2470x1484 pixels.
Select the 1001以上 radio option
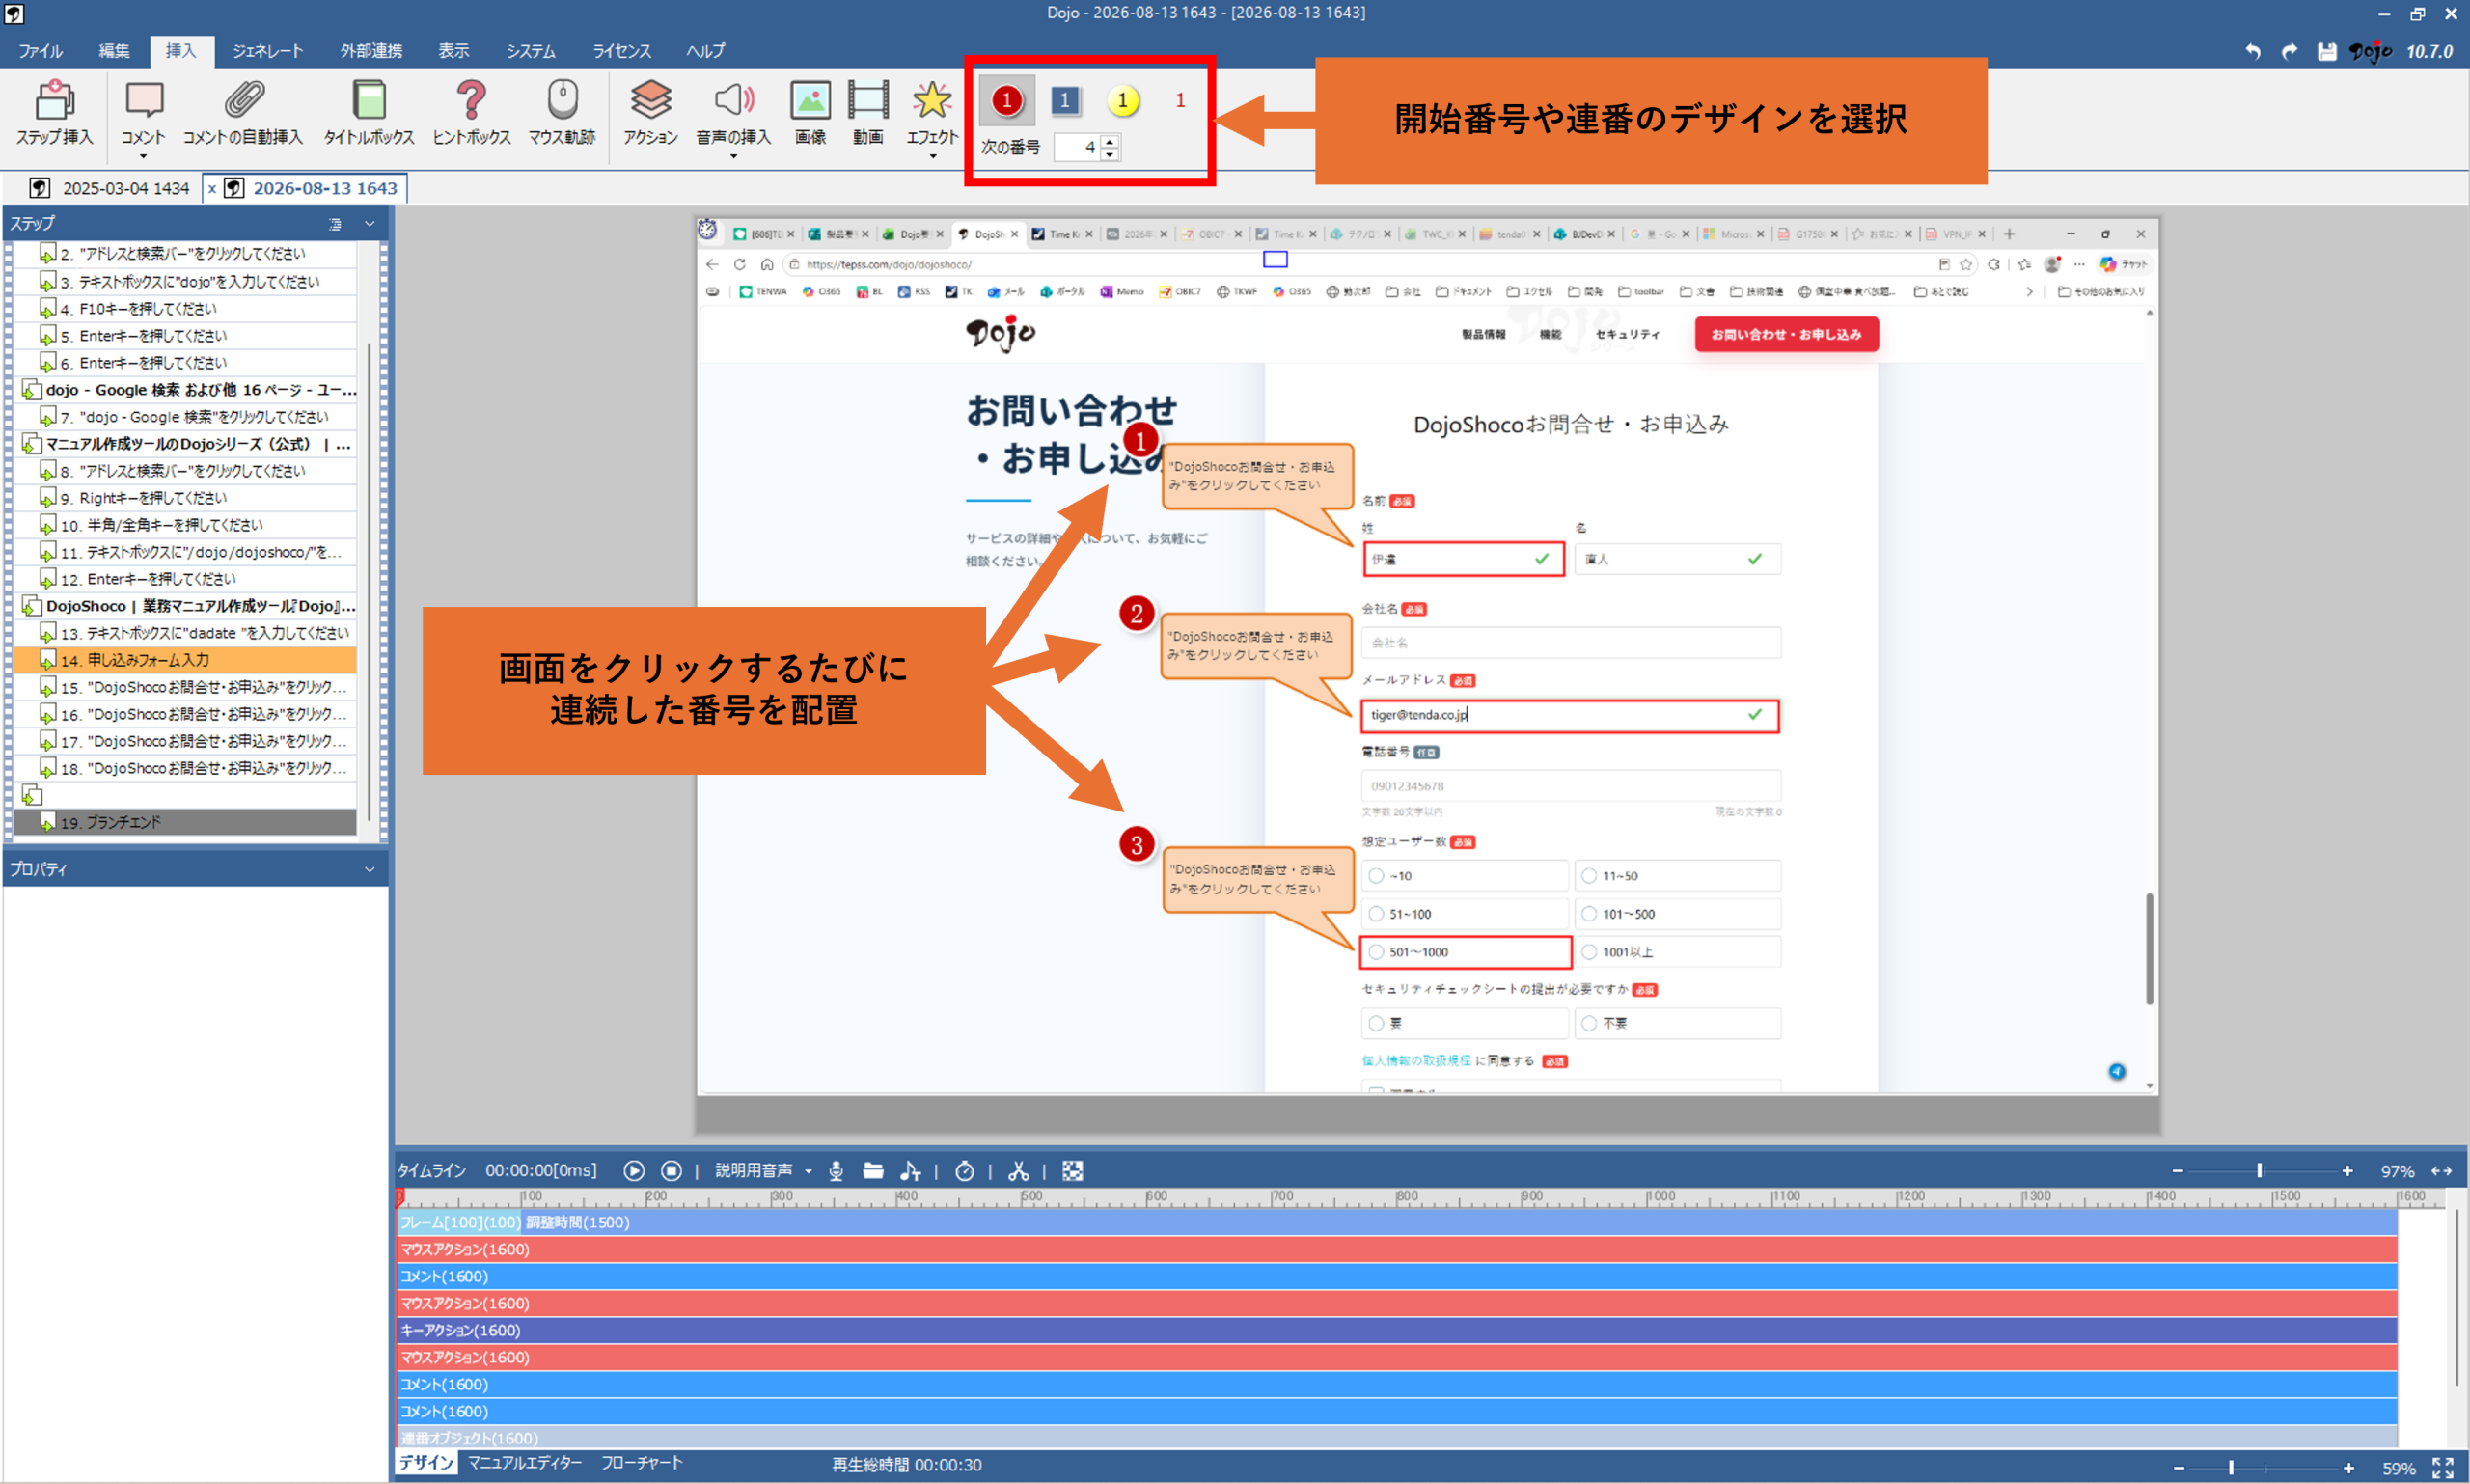pyautogui.click(x=1589, y=952)
